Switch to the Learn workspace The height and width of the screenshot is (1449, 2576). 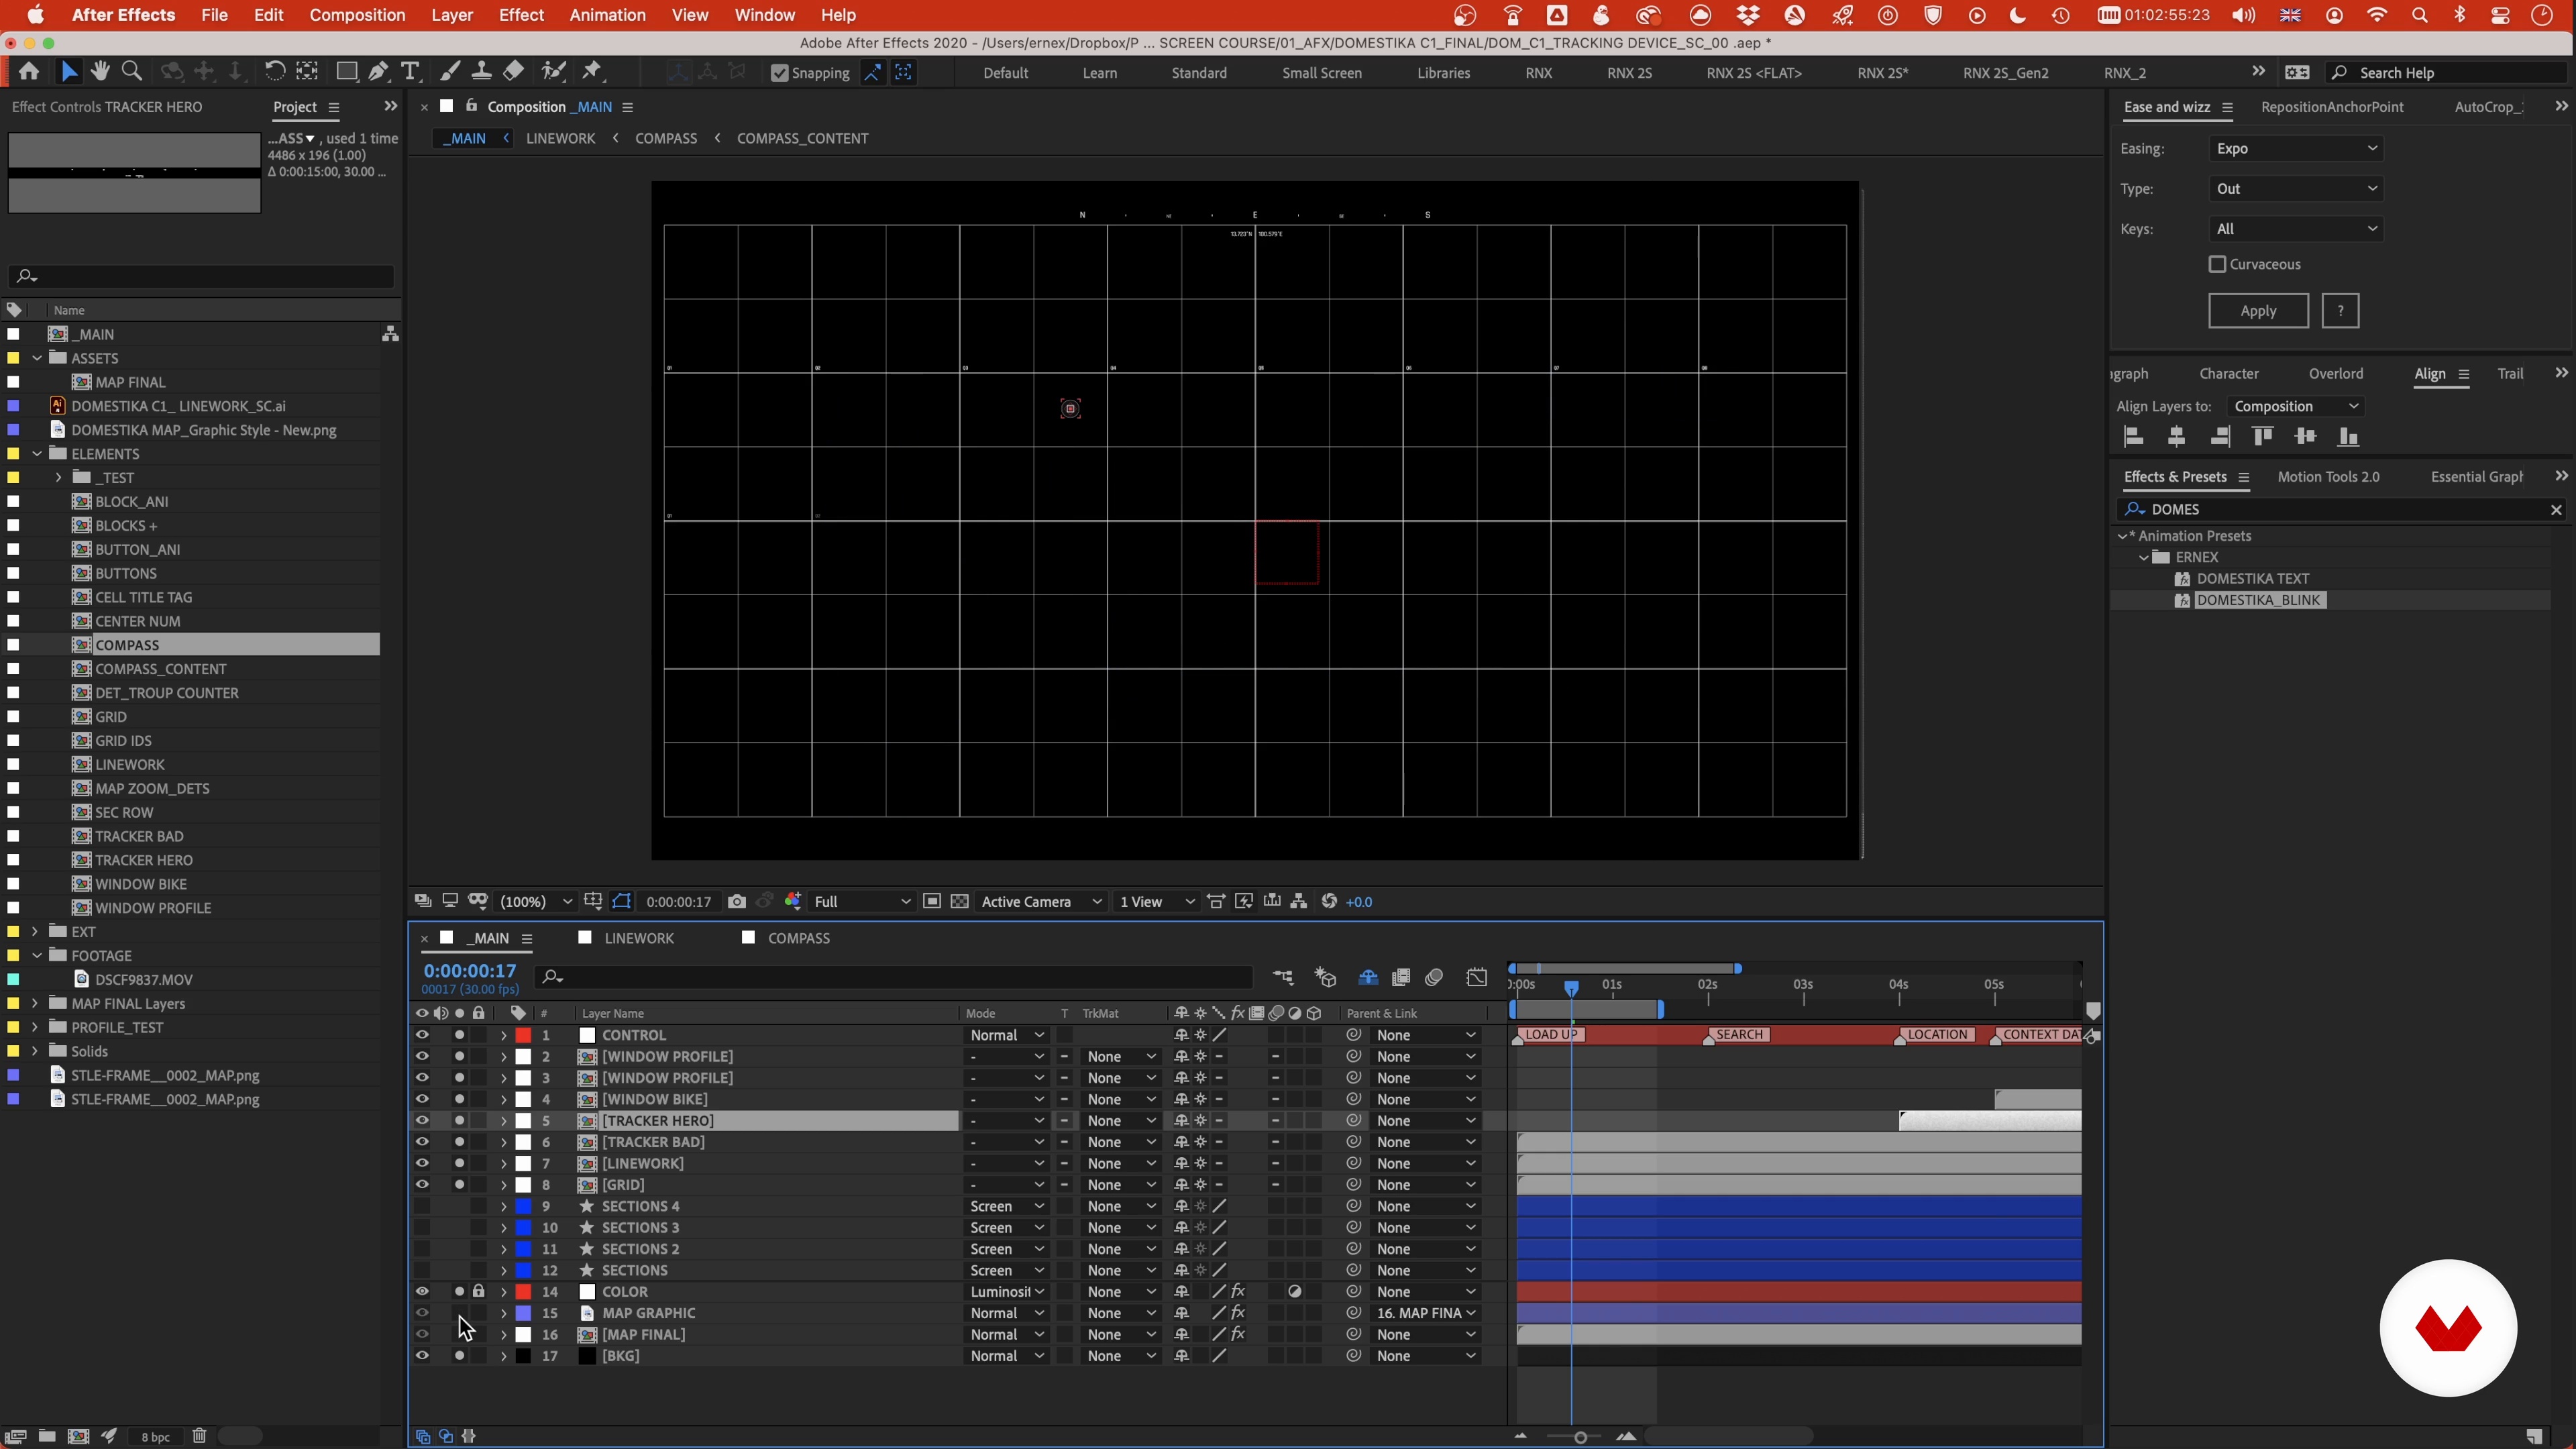point(1099,73)
